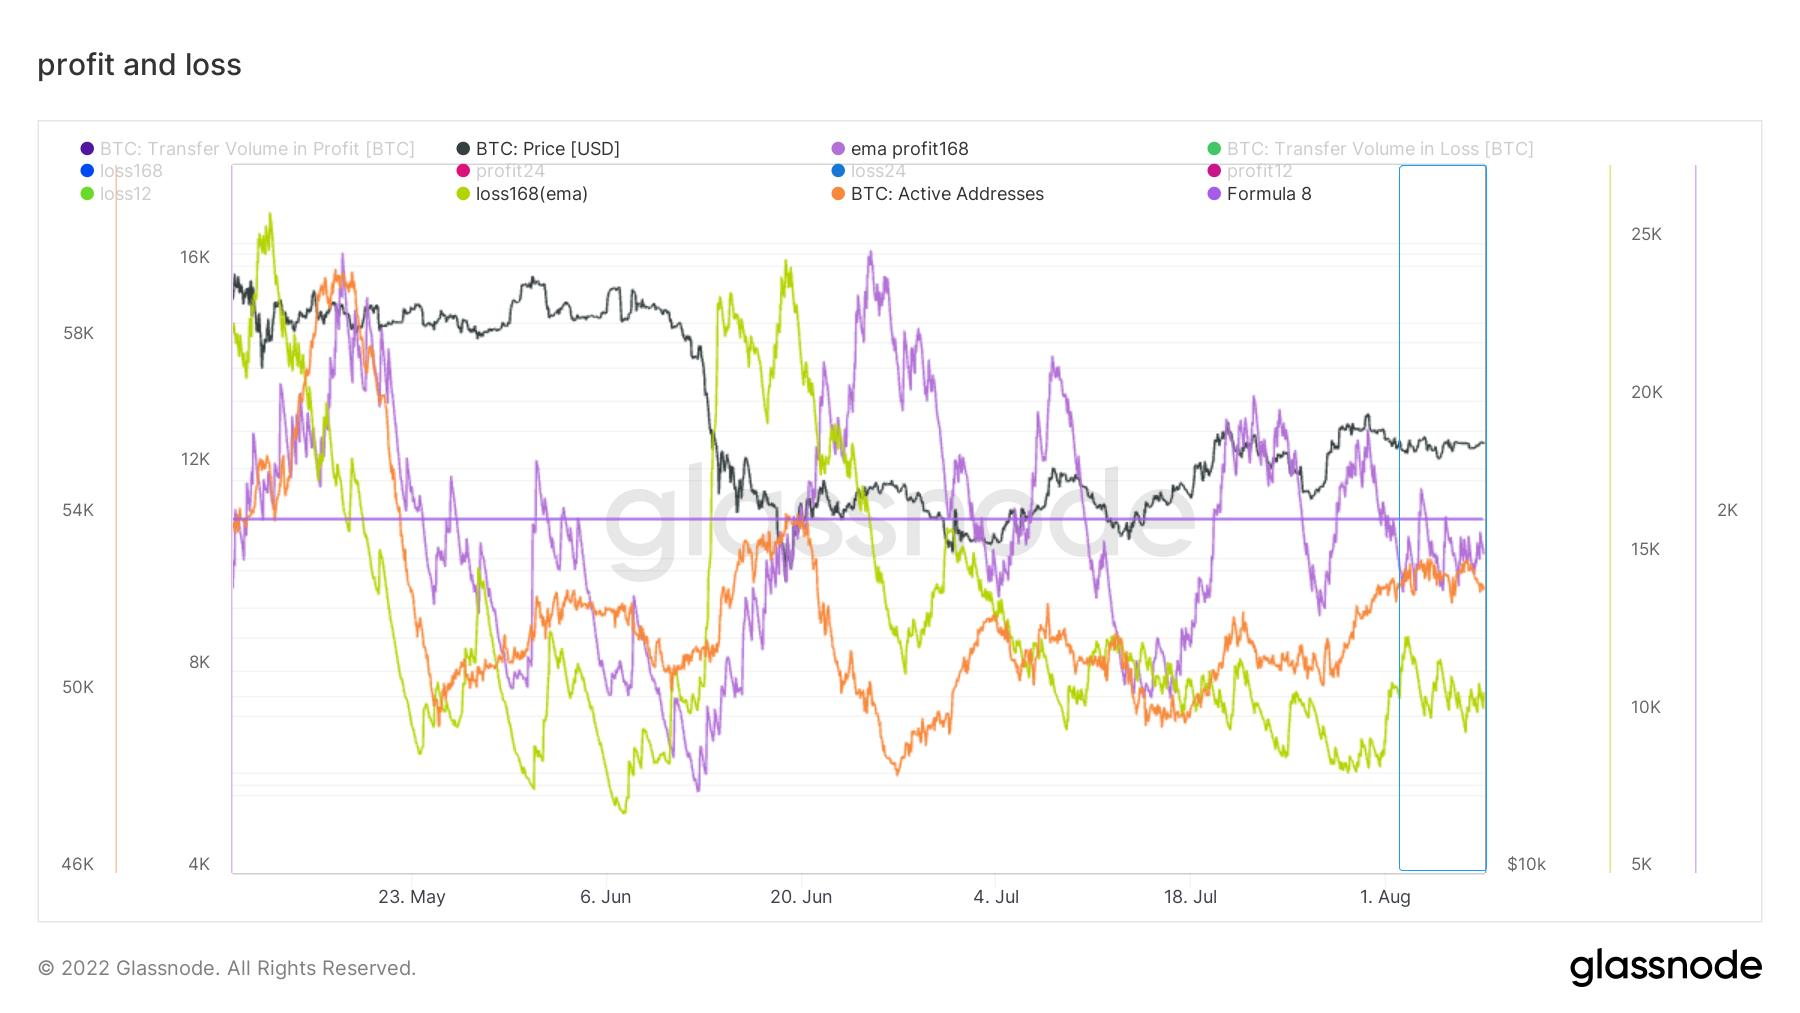
Task: Click the 20. Jun date axis label
Action: click(x=801, y=897)
